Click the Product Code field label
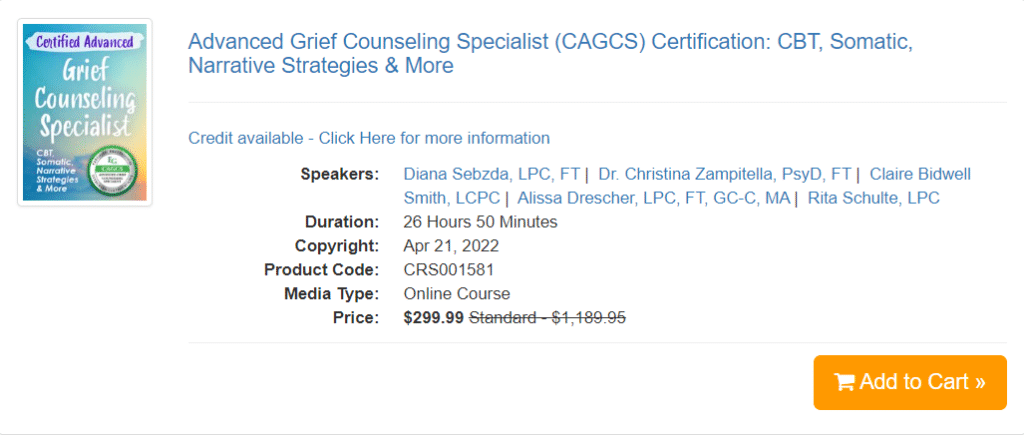This screenshot has width=1024, height=435. [x=321, y=270]
